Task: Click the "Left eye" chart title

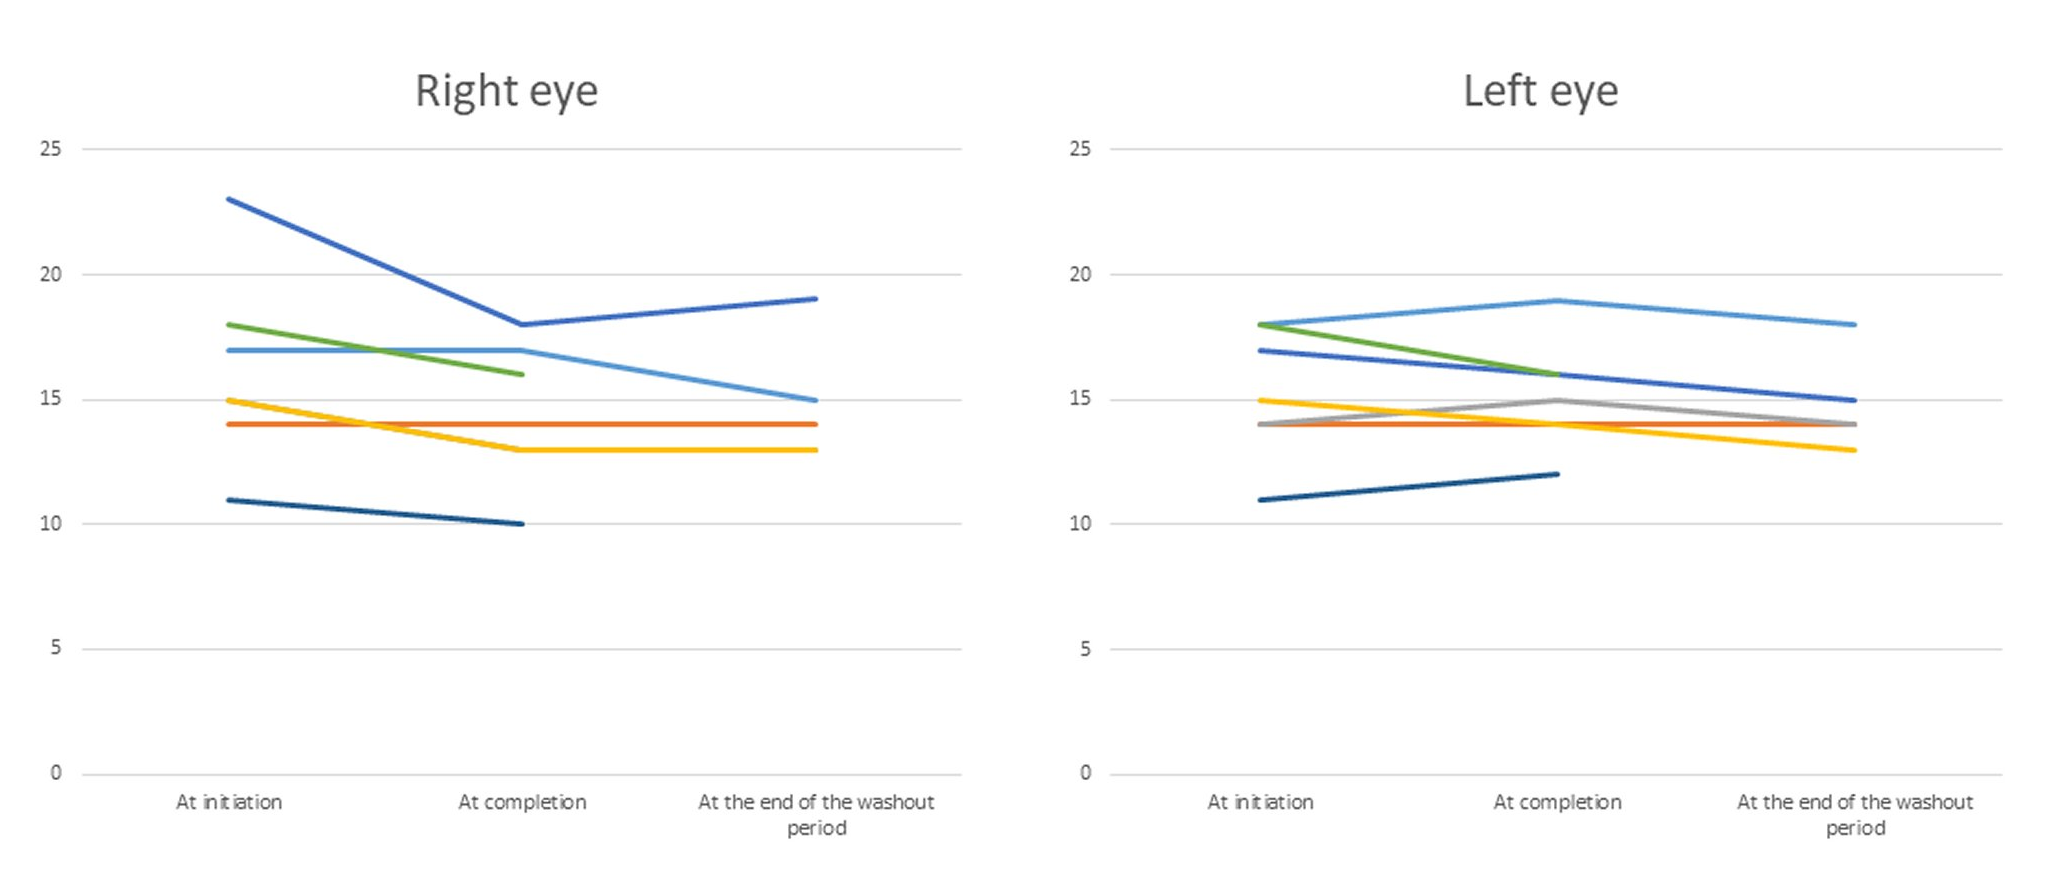Action: point(1540,91)
